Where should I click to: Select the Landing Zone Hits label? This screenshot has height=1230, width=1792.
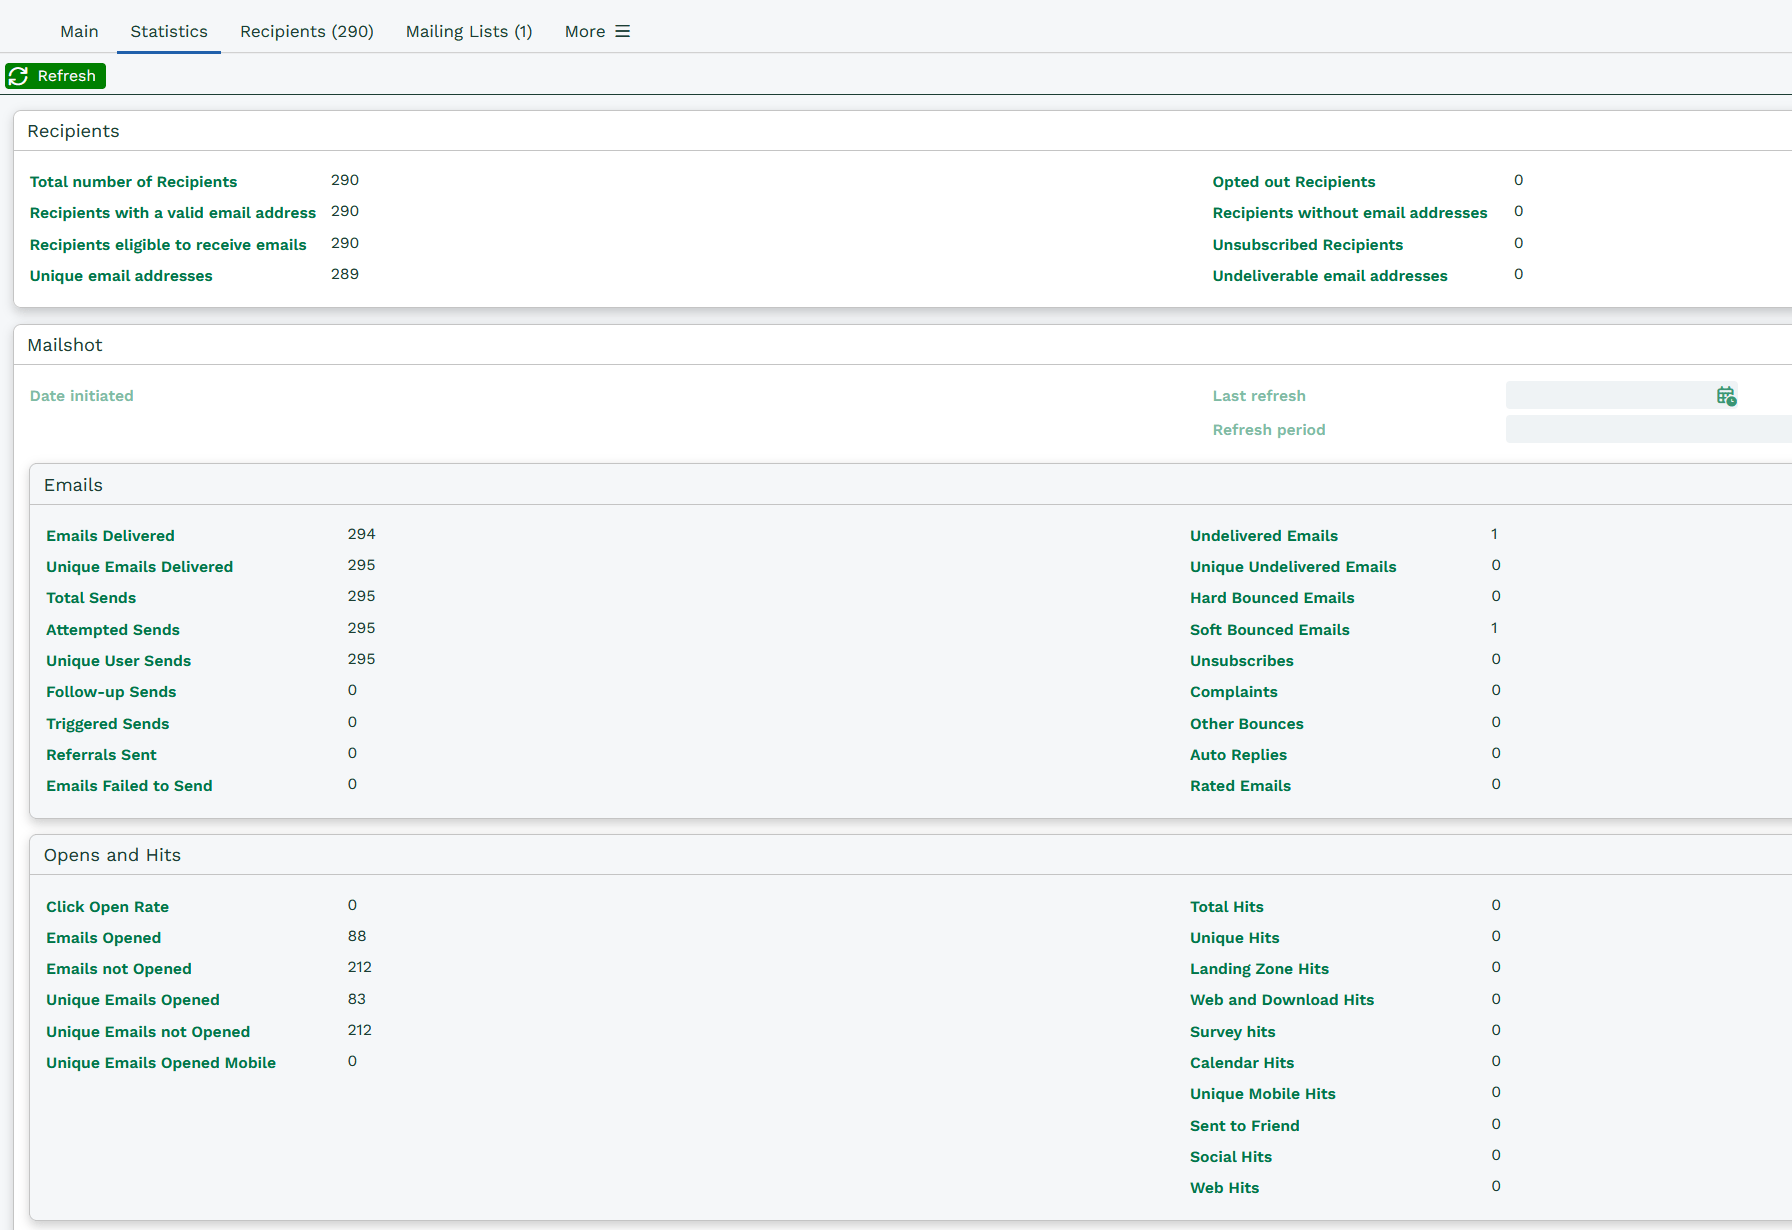1259,969
